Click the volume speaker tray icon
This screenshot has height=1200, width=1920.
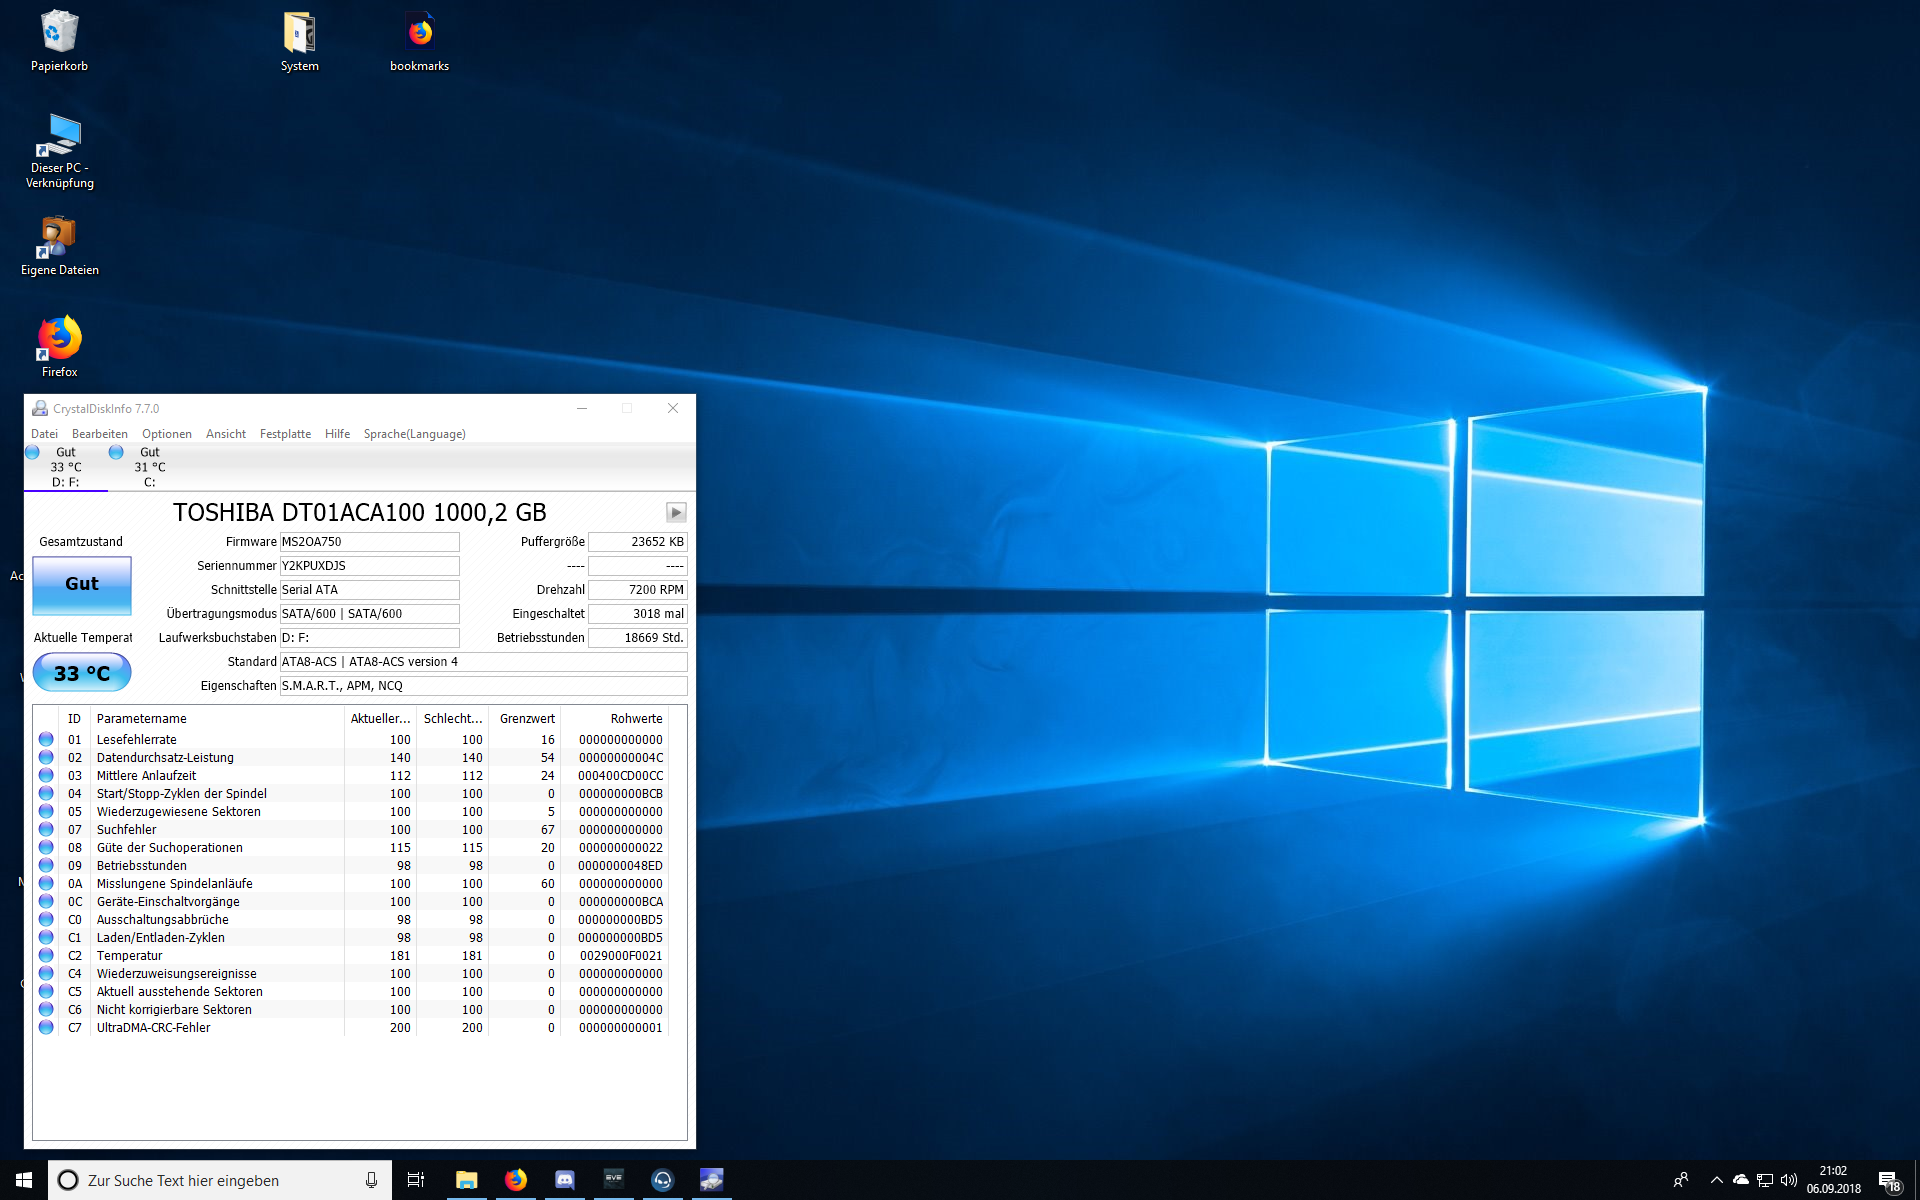pyautogui.click(x=1789, y=1180)
